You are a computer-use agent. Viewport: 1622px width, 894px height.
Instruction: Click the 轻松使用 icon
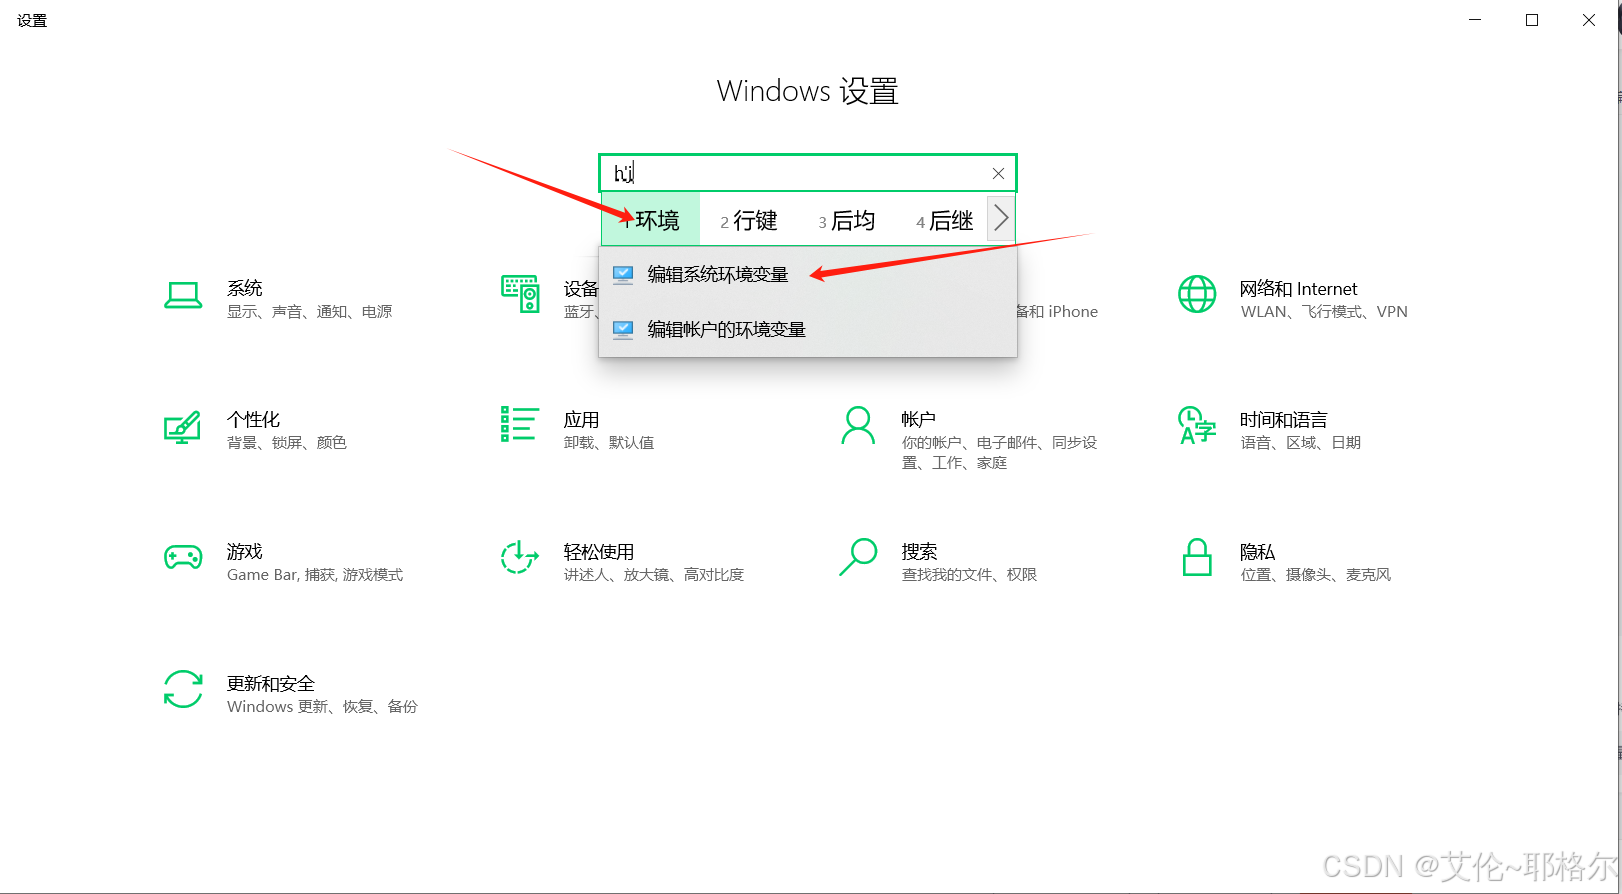[520, 557]
